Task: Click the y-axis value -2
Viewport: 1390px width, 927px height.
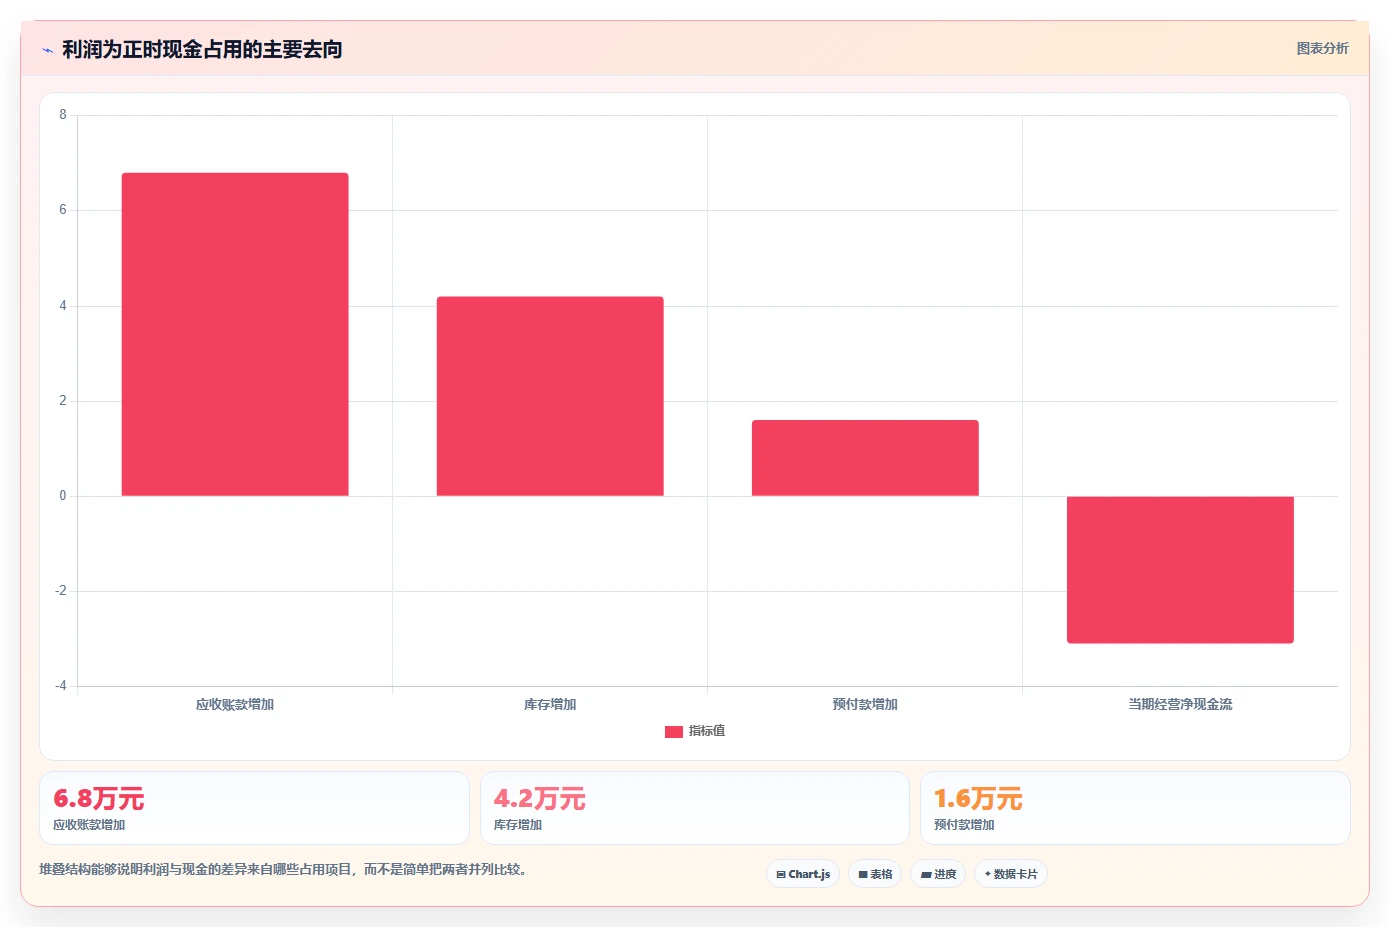Action: (x=61, y=591)
